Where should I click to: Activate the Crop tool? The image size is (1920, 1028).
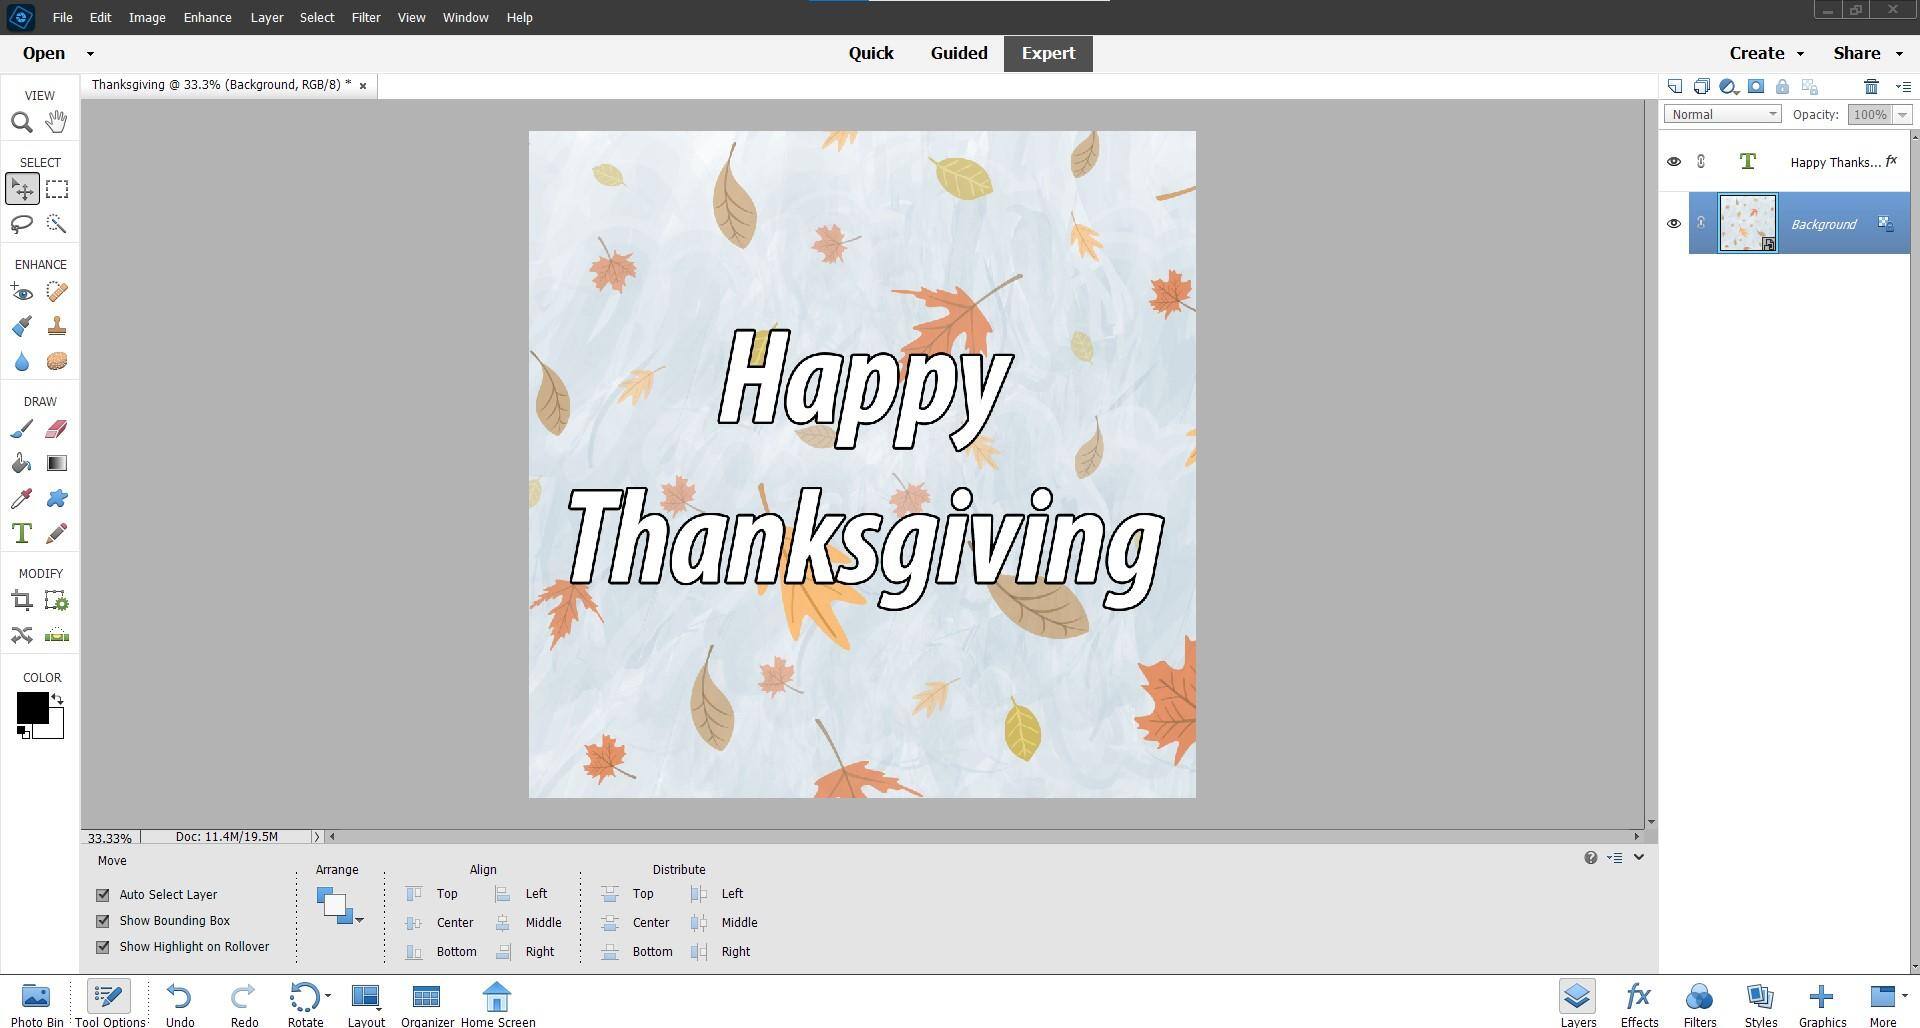(21, 601)
